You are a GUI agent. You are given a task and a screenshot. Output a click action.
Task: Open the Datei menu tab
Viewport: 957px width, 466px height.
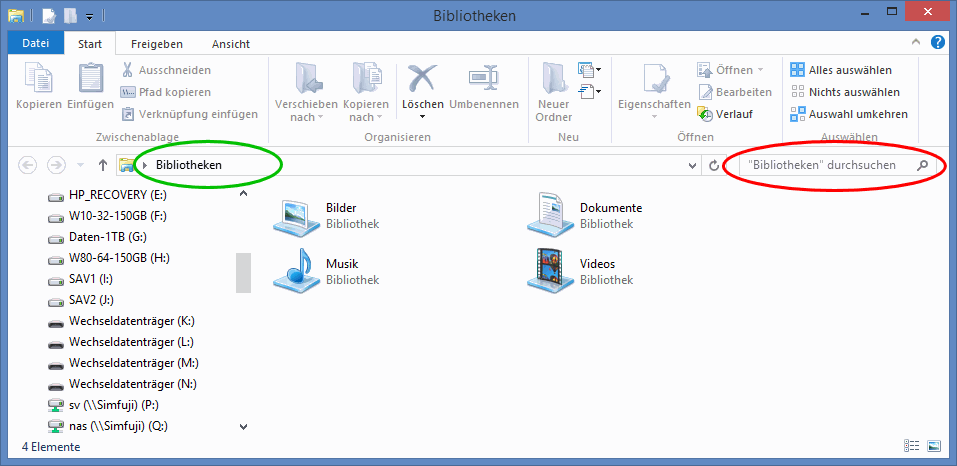(x=35, y=44)
